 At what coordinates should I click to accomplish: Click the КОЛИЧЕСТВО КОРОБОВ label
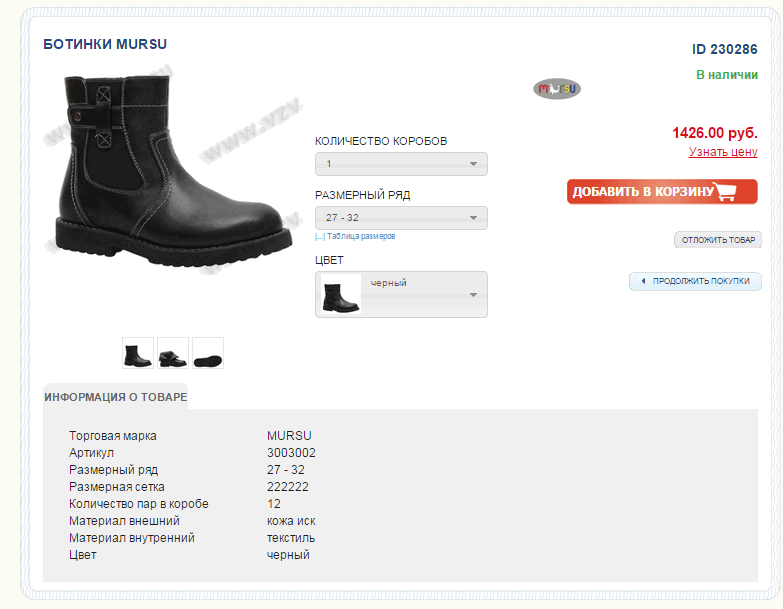click(381, 141)
